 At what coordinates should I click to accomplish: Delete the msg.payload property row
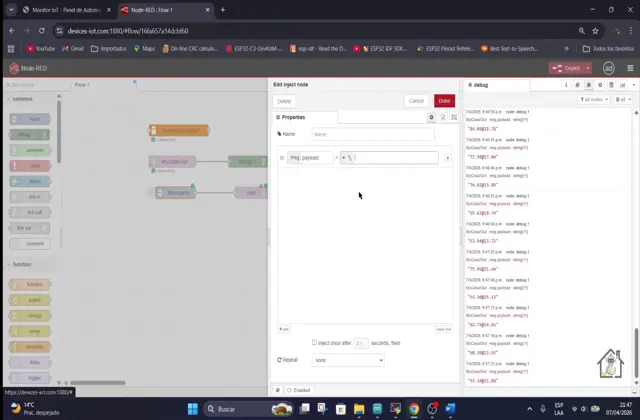pos(447,158)
